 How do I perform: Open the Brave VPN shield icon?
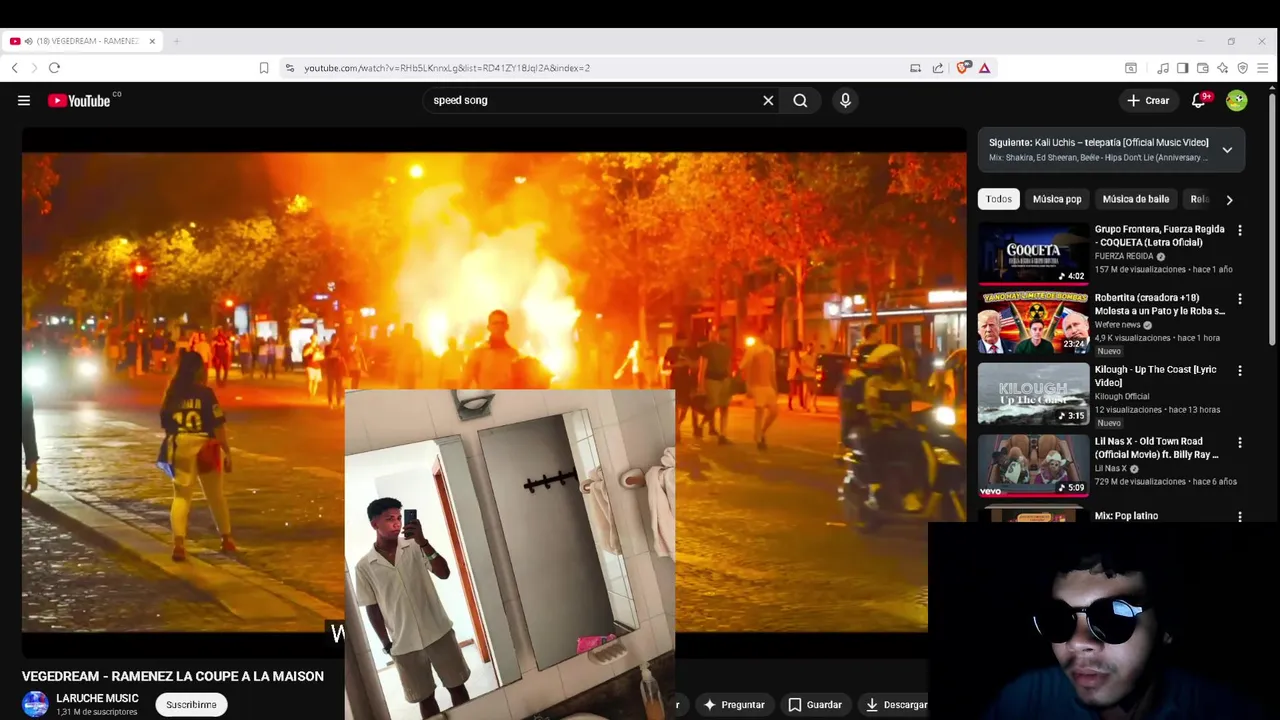click(x=1242, y=68)
